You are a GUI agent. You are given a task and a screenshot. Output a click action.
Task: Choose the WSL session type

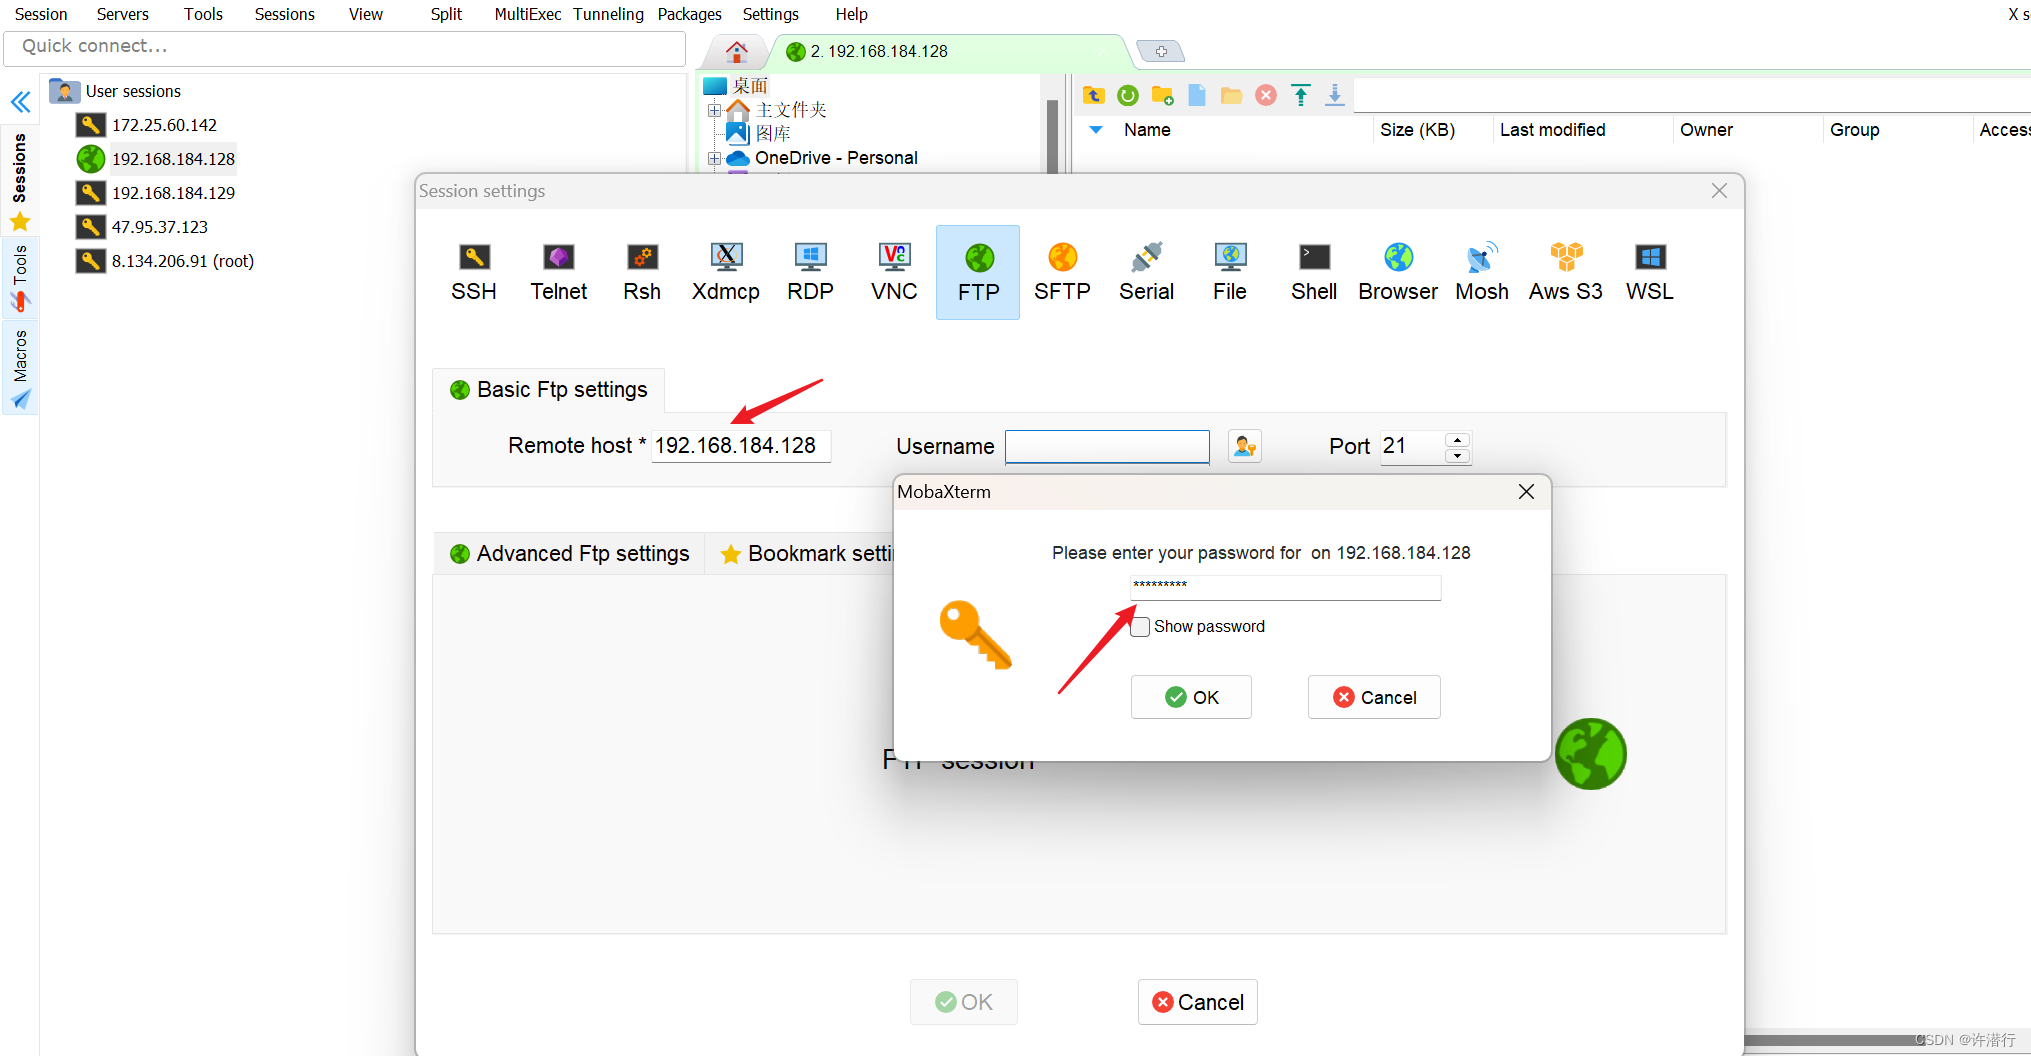pos(1650,272)
